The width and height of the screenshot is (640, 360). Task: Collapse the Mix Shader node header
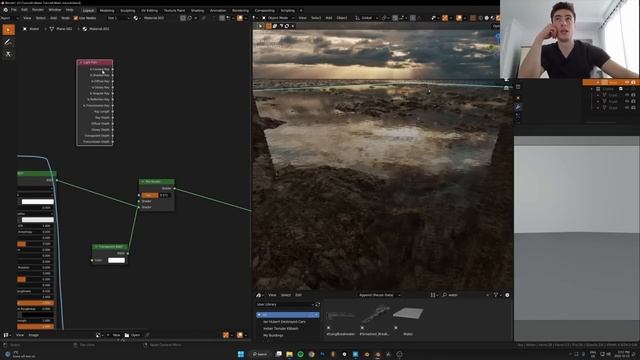(143, 182)
